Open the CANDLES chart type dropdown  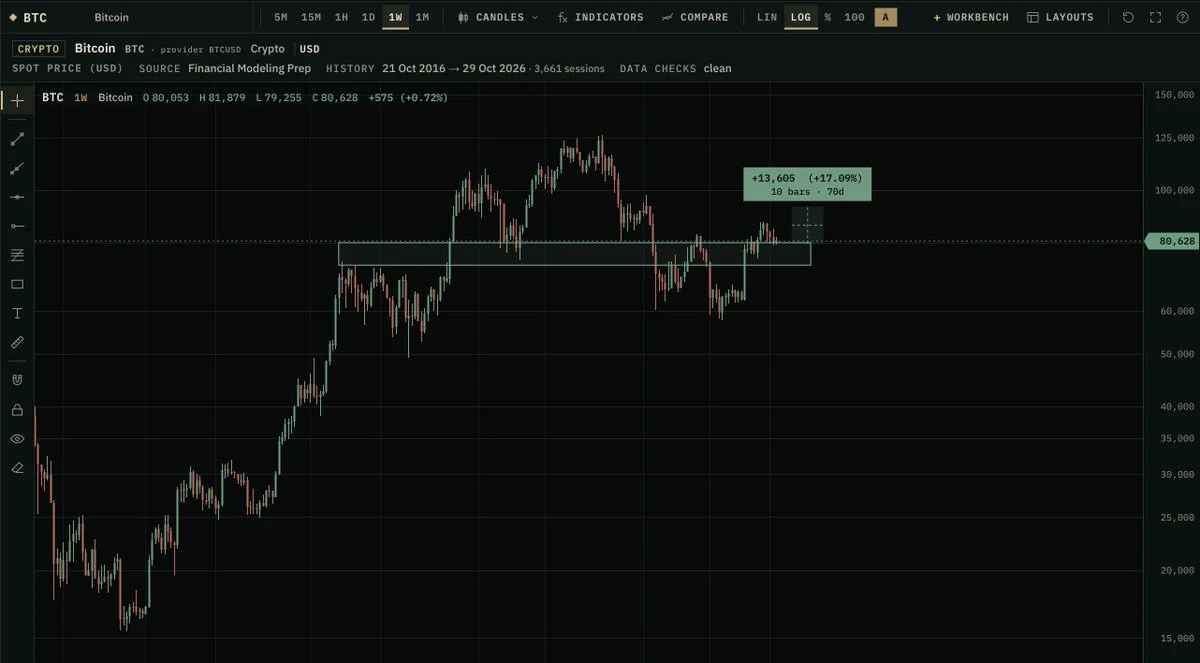tap(498, 17)
